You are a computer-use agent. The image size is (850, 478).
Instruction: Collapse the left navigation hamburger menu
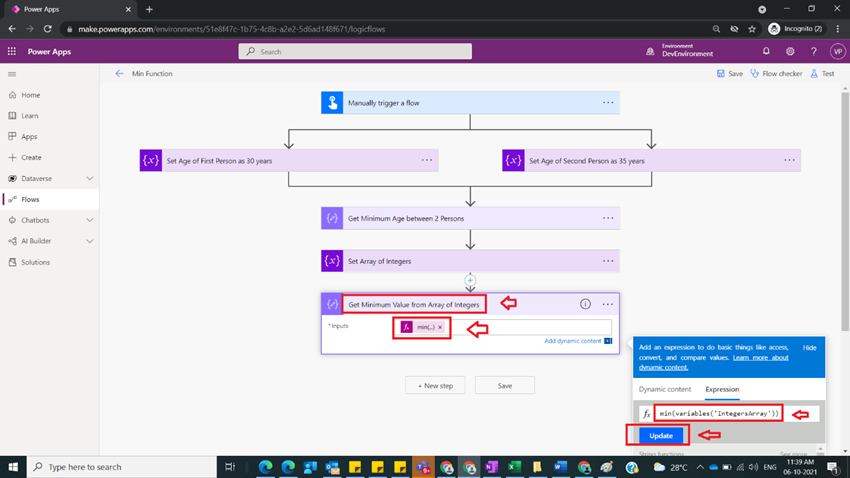[x=12, y=74]
